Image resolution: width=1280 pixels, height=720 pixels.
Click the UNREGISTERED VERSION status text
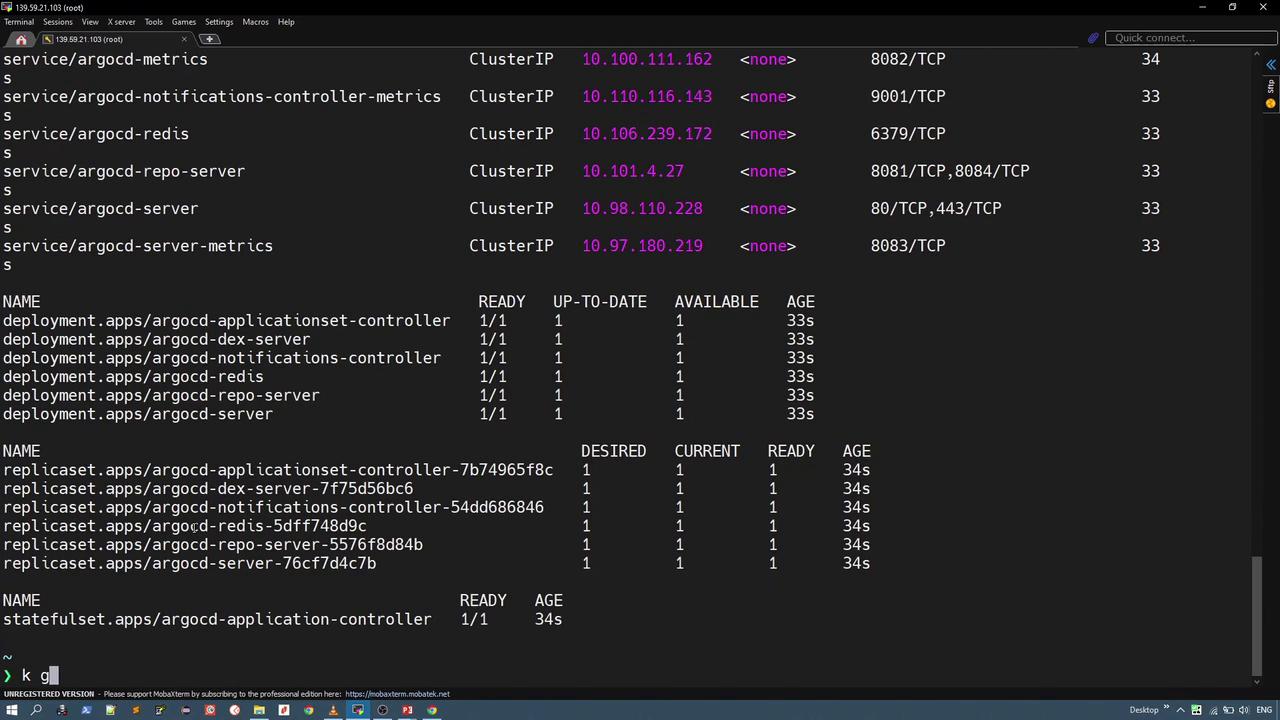coord(49,694)
